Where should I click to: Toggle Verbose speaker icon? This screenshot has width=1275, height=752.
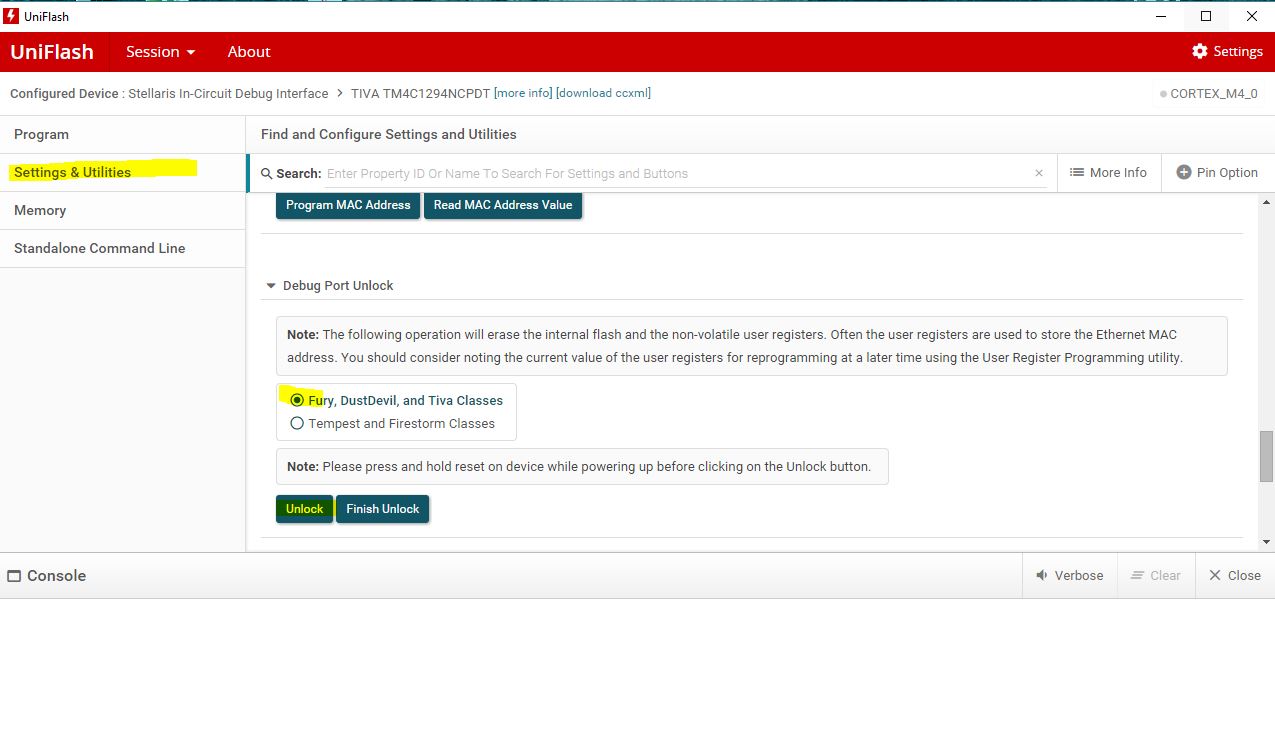point(1042,575)
